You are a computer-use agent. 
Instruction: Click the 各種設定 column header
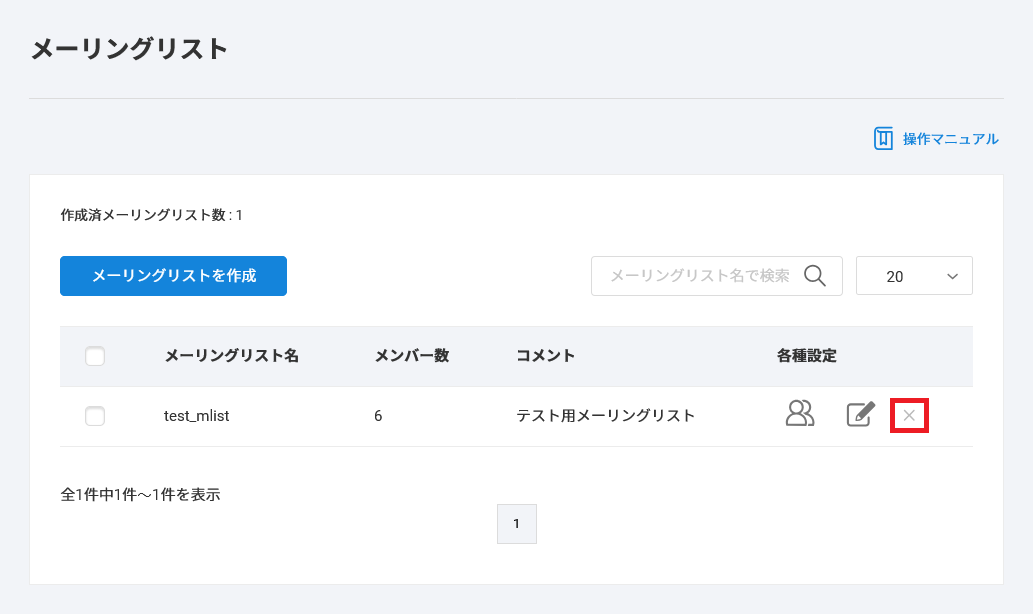pyautogui.click(x=806, y=355)
